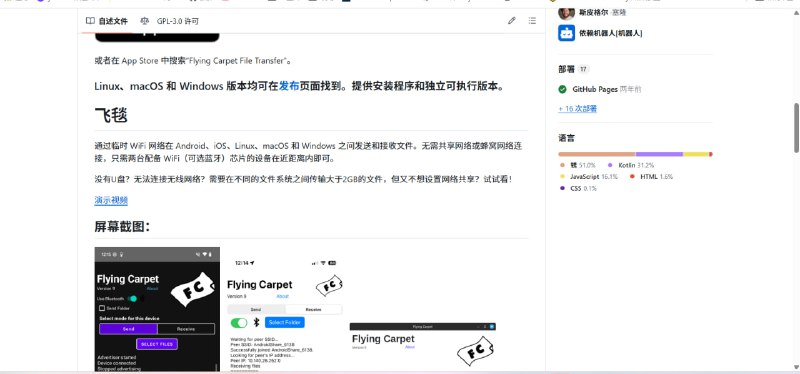The width and height of the screenshot is (800, 374).
Task: Click the 屏幕截图 heading
Action: (122, 227)
